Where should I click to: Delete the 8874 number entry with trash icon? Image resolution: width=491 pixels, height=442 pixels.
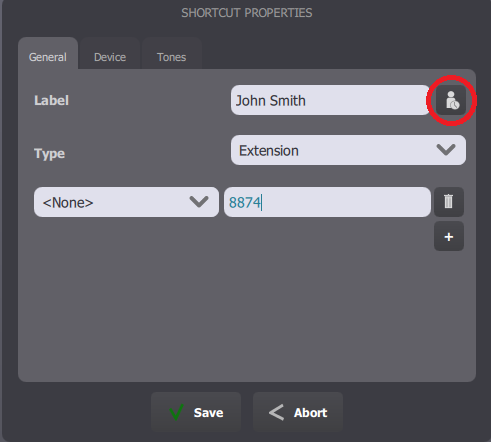coord(449,202)
